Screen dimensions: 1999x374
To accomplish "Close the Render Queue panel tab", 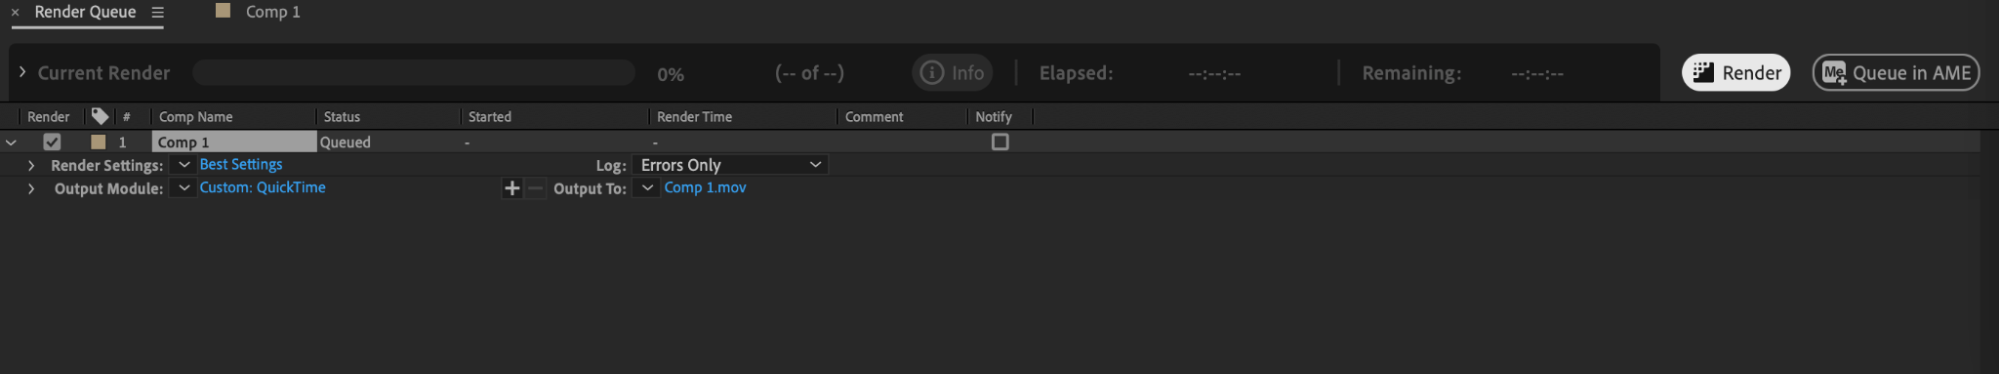I will coord(15,12).
